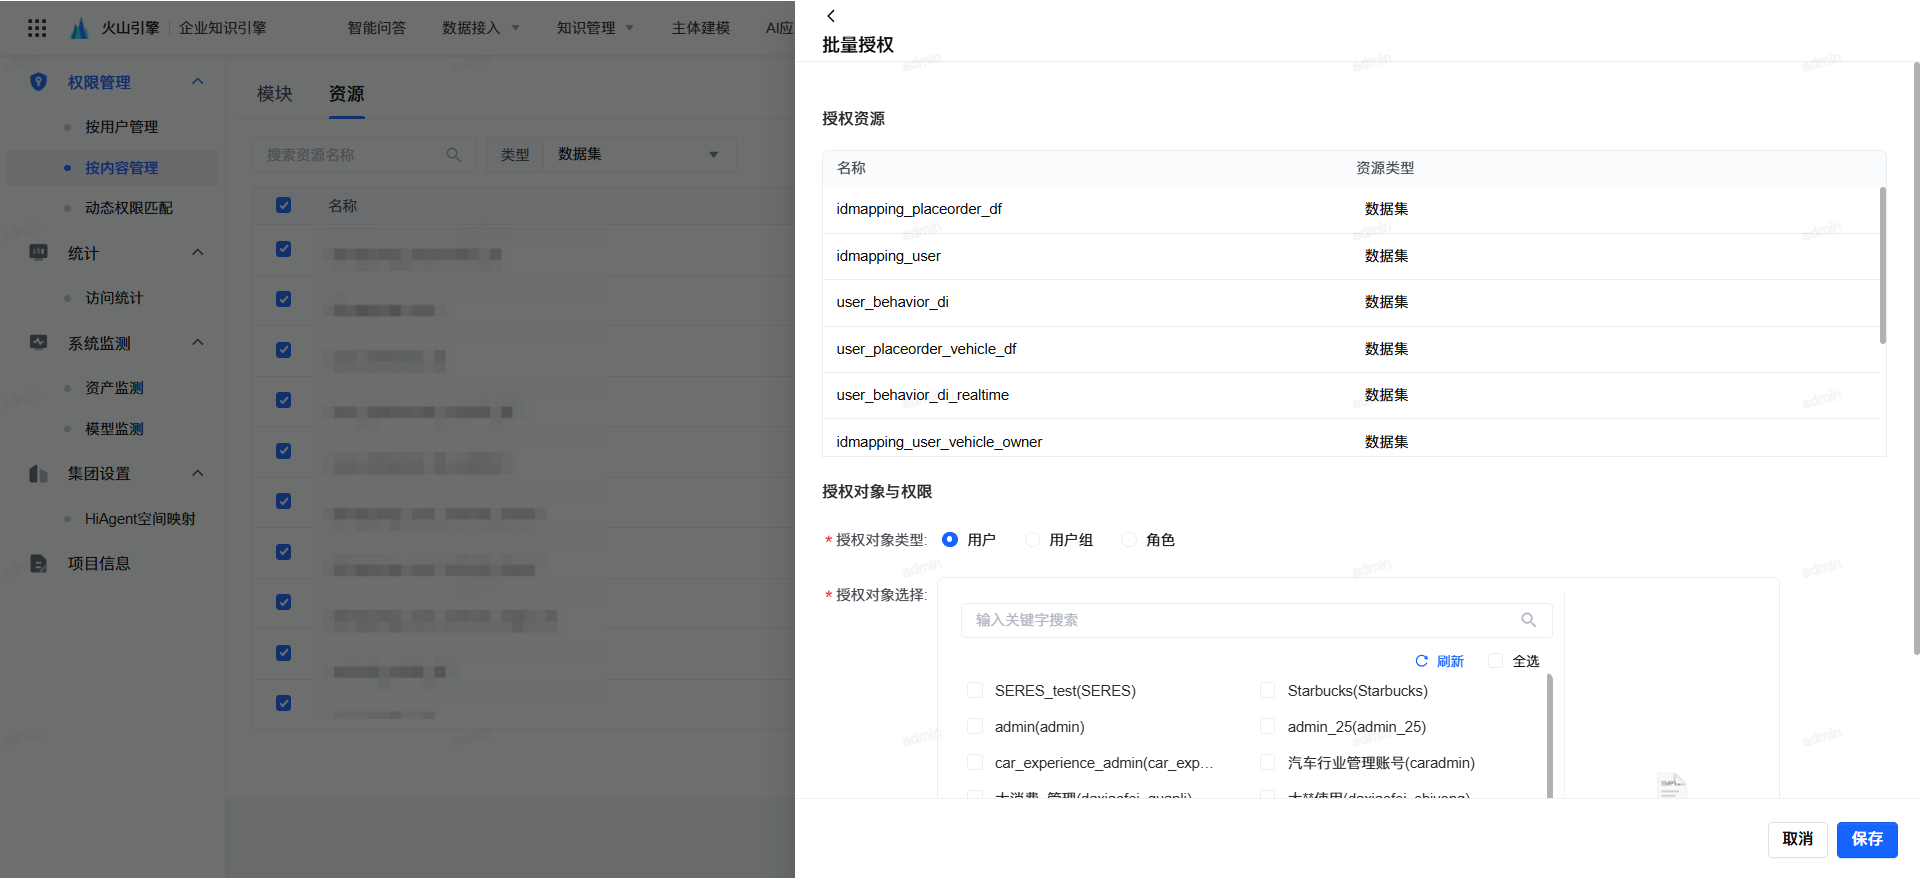Screen dimensions: 1920x878
Task: Click the idmapping_placeorder_df resource row
Action: tap(1351, 209)
